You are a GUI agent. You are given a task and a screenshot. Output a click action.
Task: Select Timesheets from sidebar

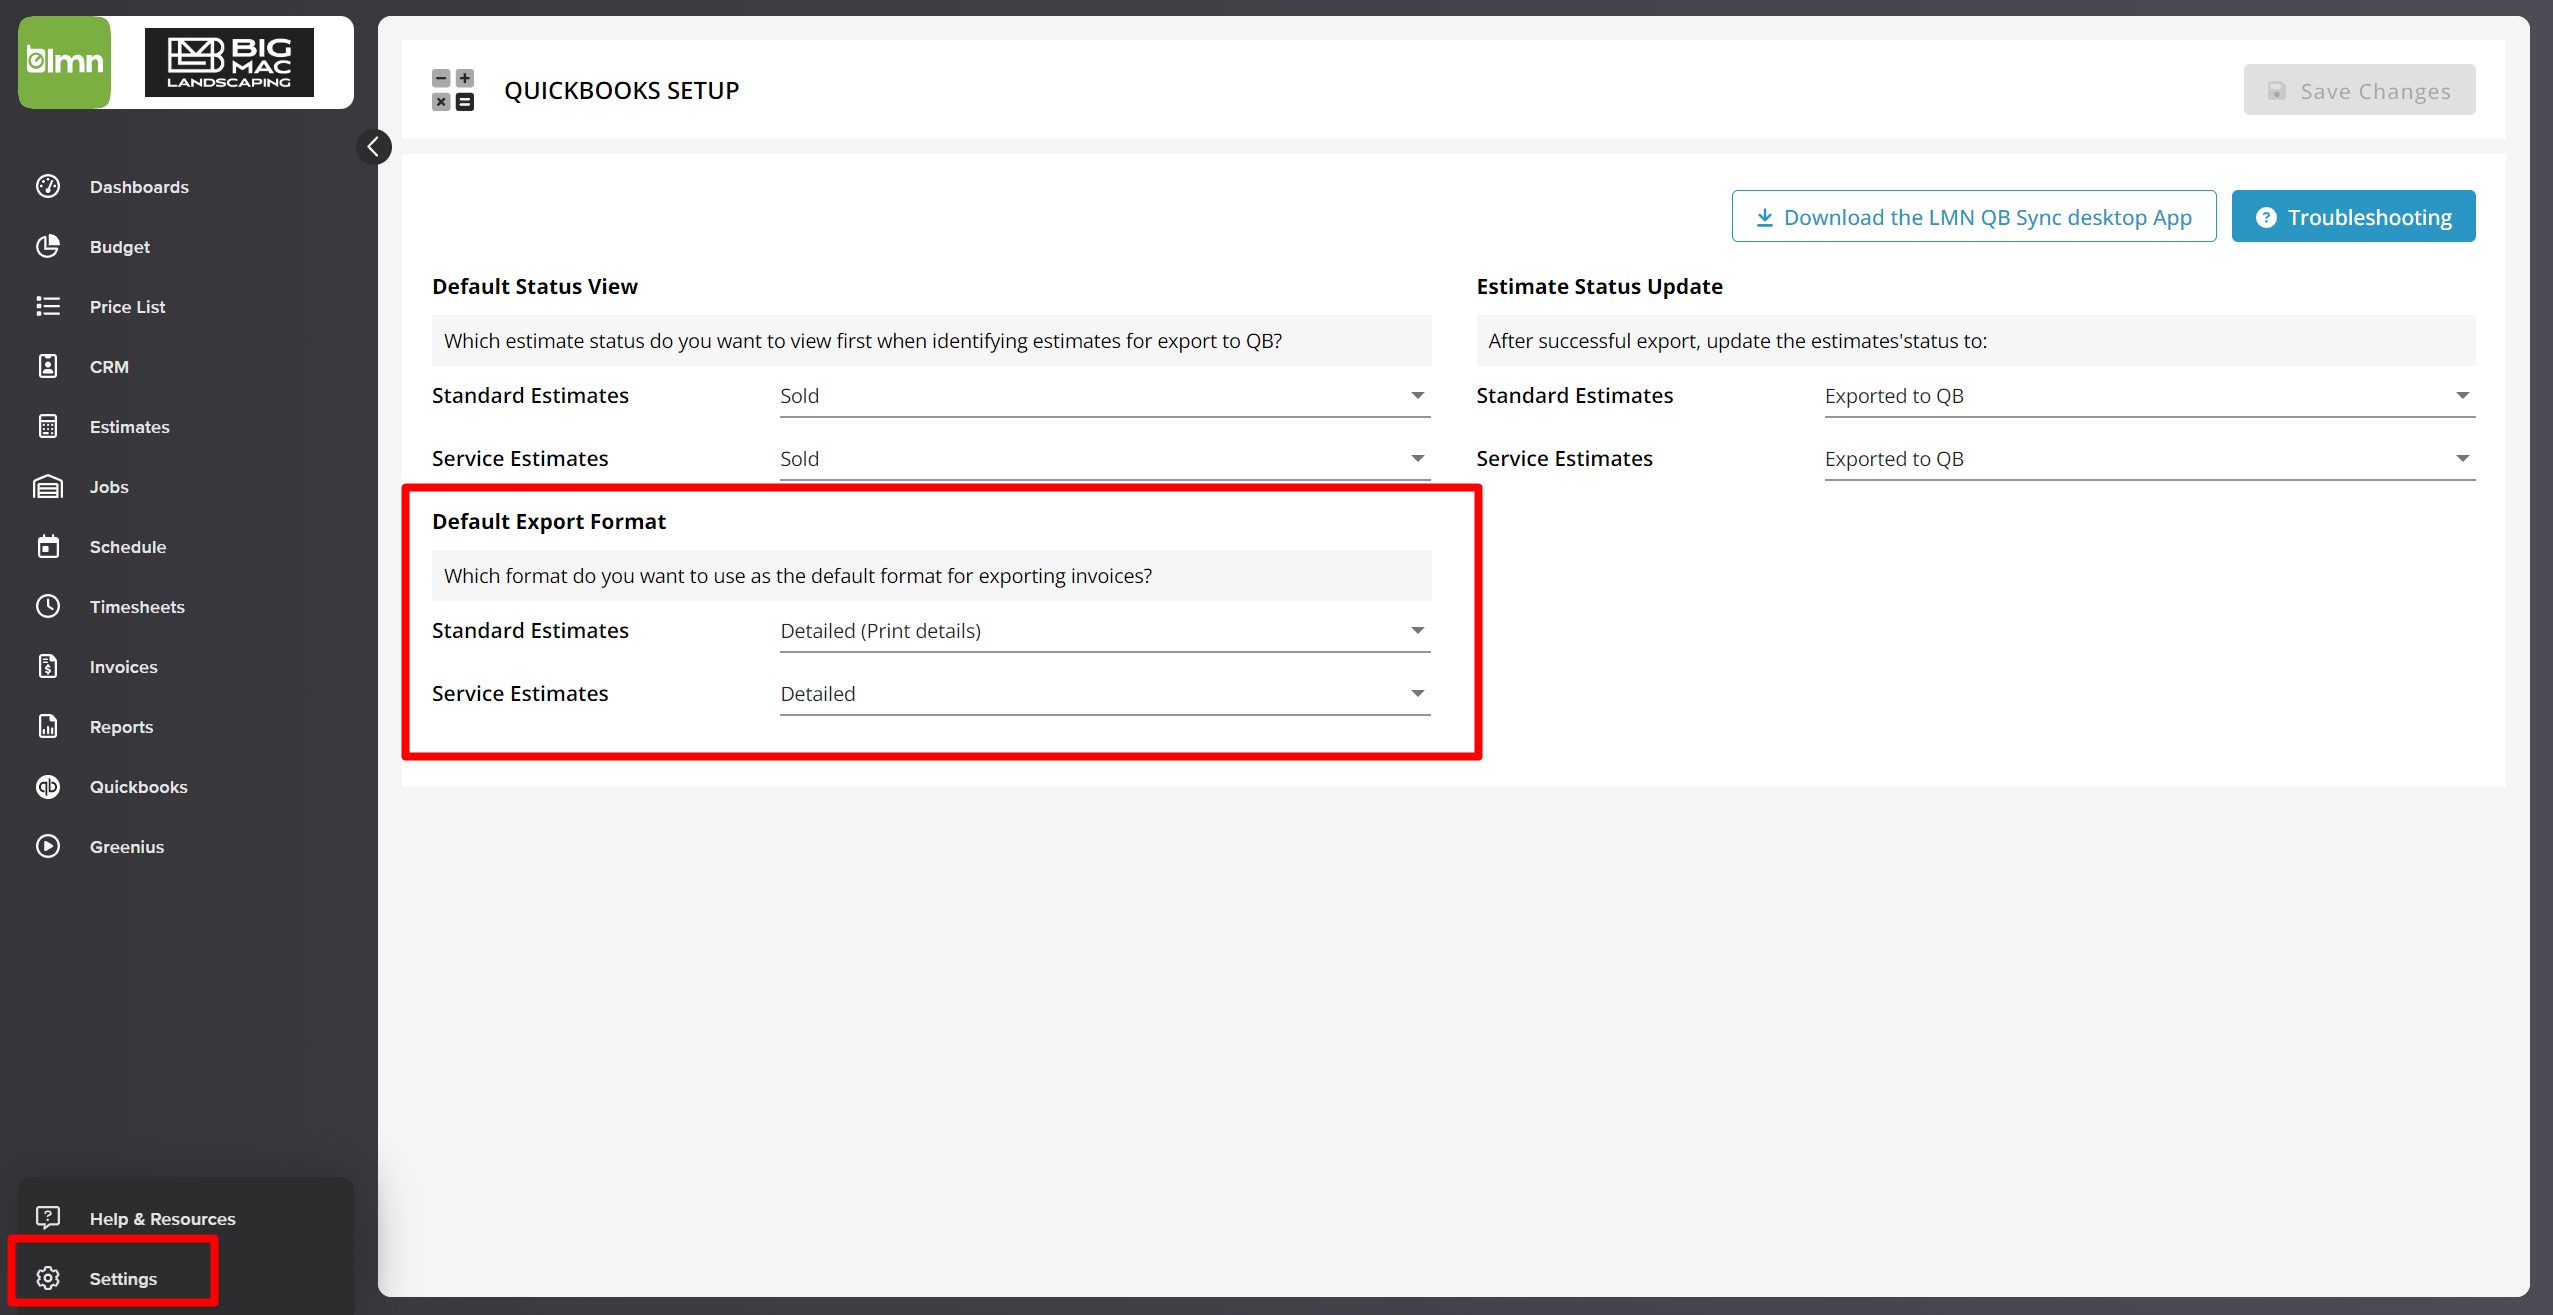(137, 607)
